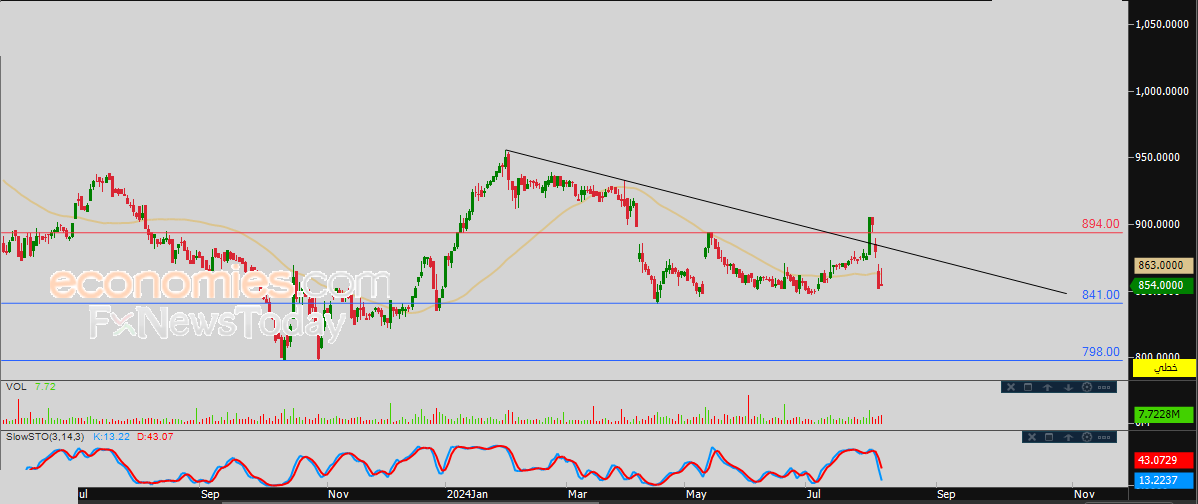Open VOL pane more options dots
The width and height of the screenshot is (1198, 504).
click(x=1104, y=387)
